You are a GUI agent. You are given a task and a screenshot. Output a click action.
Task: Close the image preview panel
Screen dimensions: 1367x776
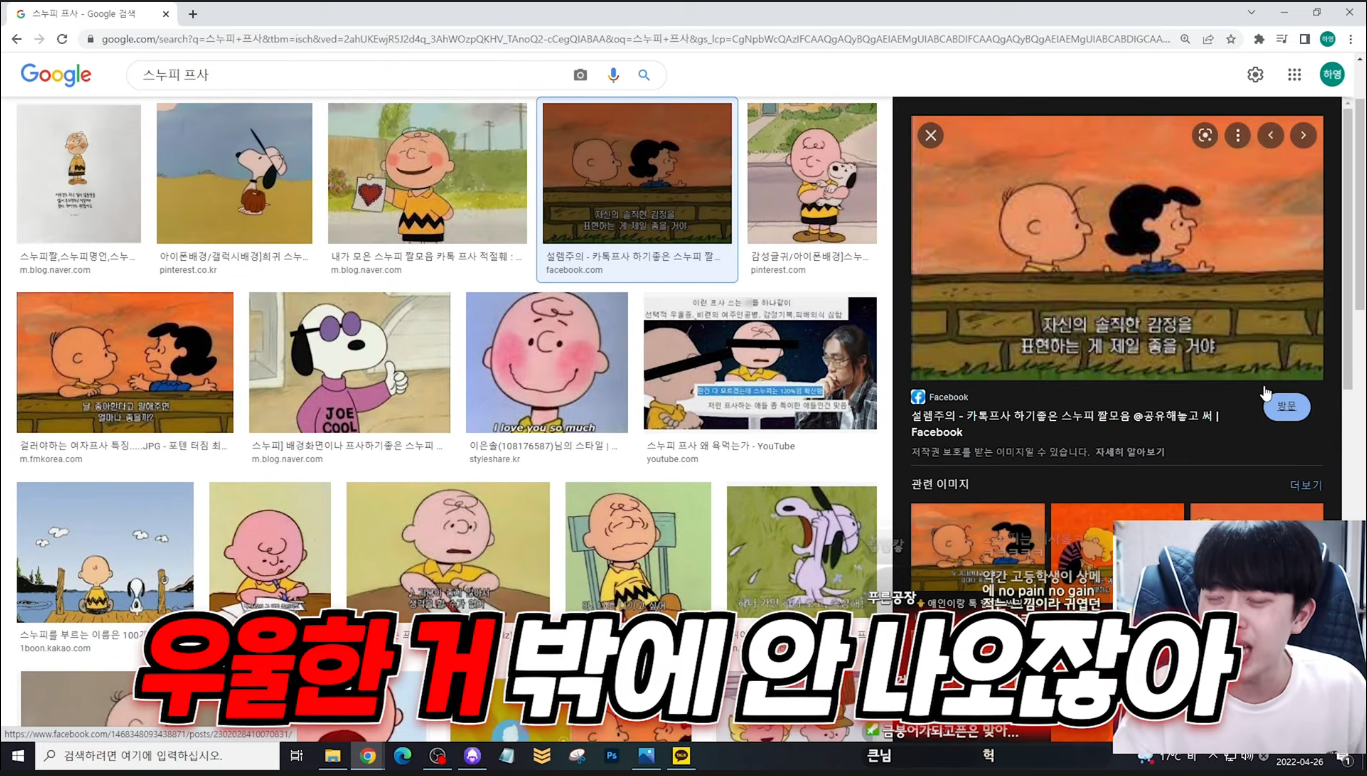tap(930, 135)
